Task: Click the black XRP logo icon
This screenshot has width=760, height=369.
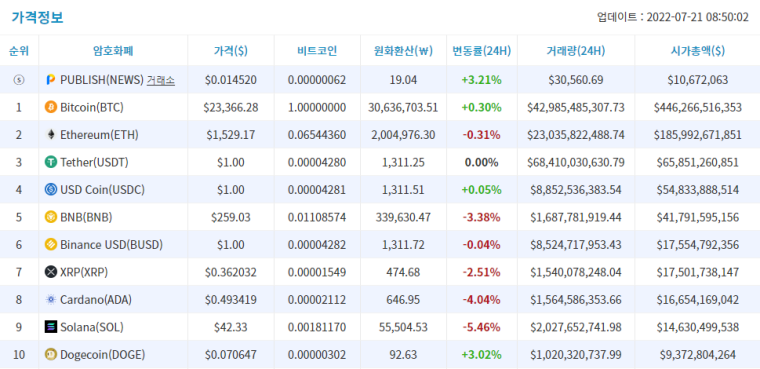Action: (51, 272)
